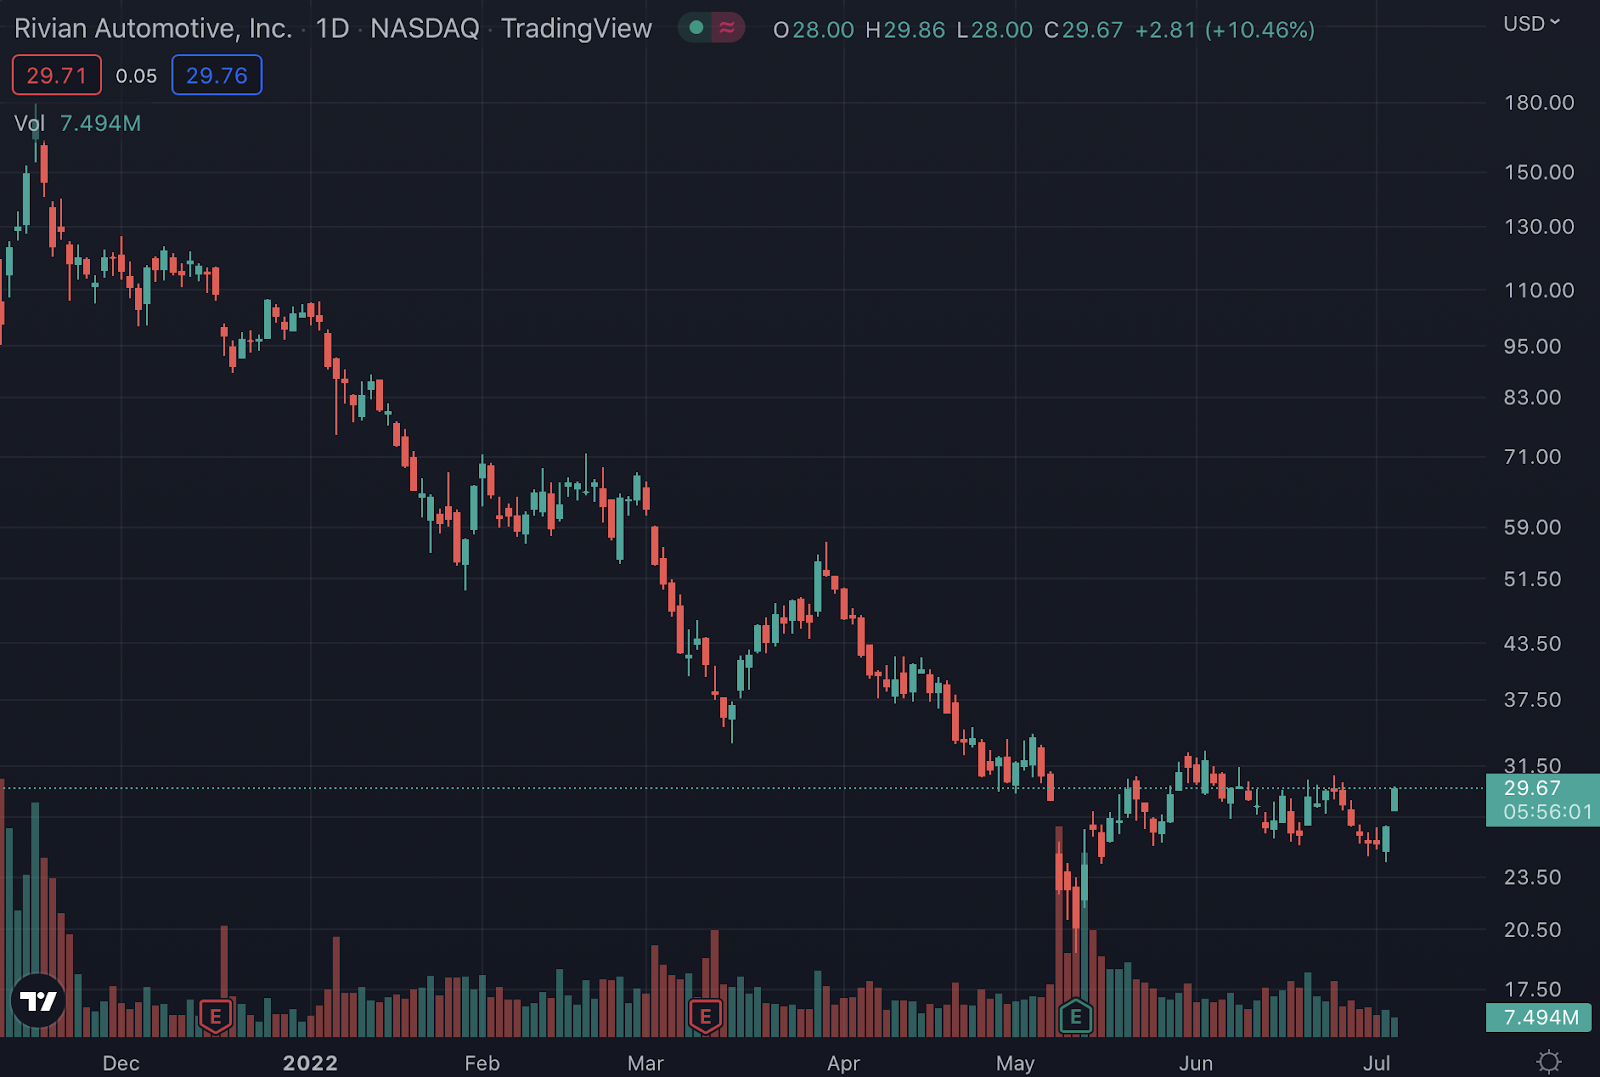Click the 17.50 price axis label
Screen dimensions: 1600x1077
tap(1532, 989)
